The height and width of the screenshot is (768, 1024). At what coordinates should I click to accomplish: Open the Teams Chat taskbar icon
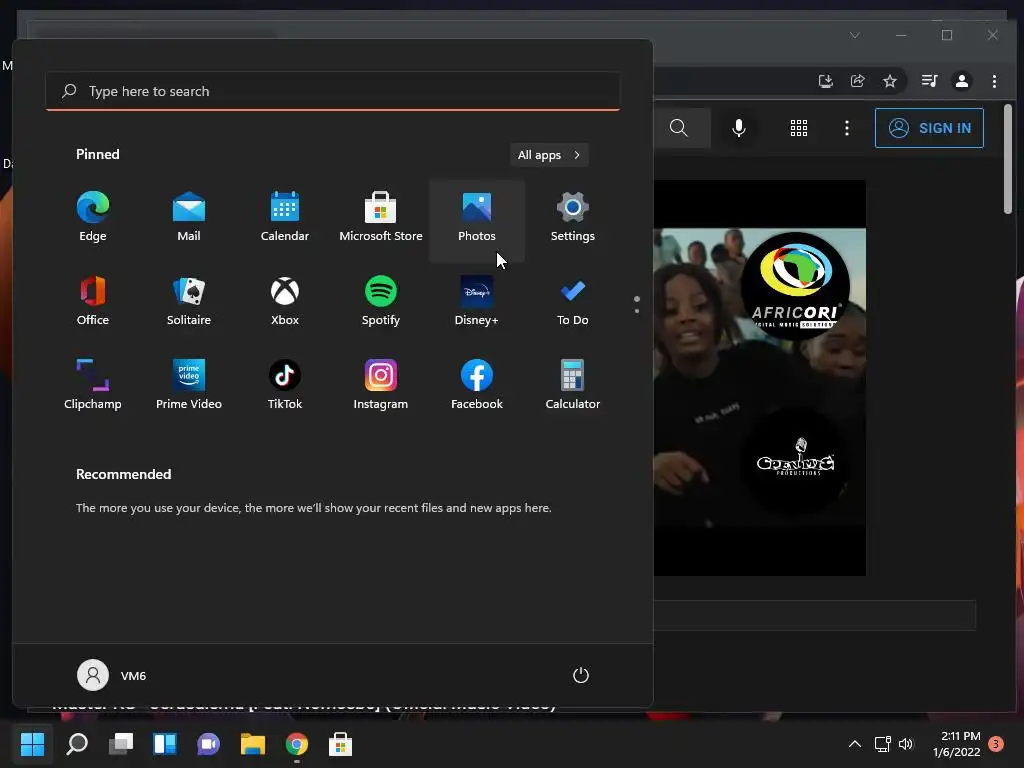click(x=208, y=744)
